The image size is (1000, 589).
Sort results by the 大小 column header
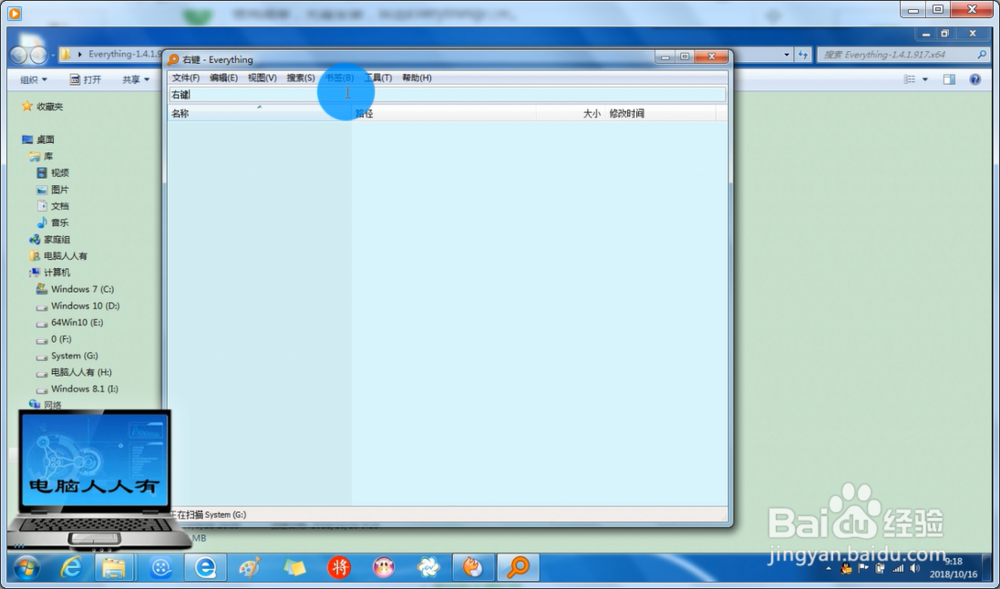tap(570, 113)
